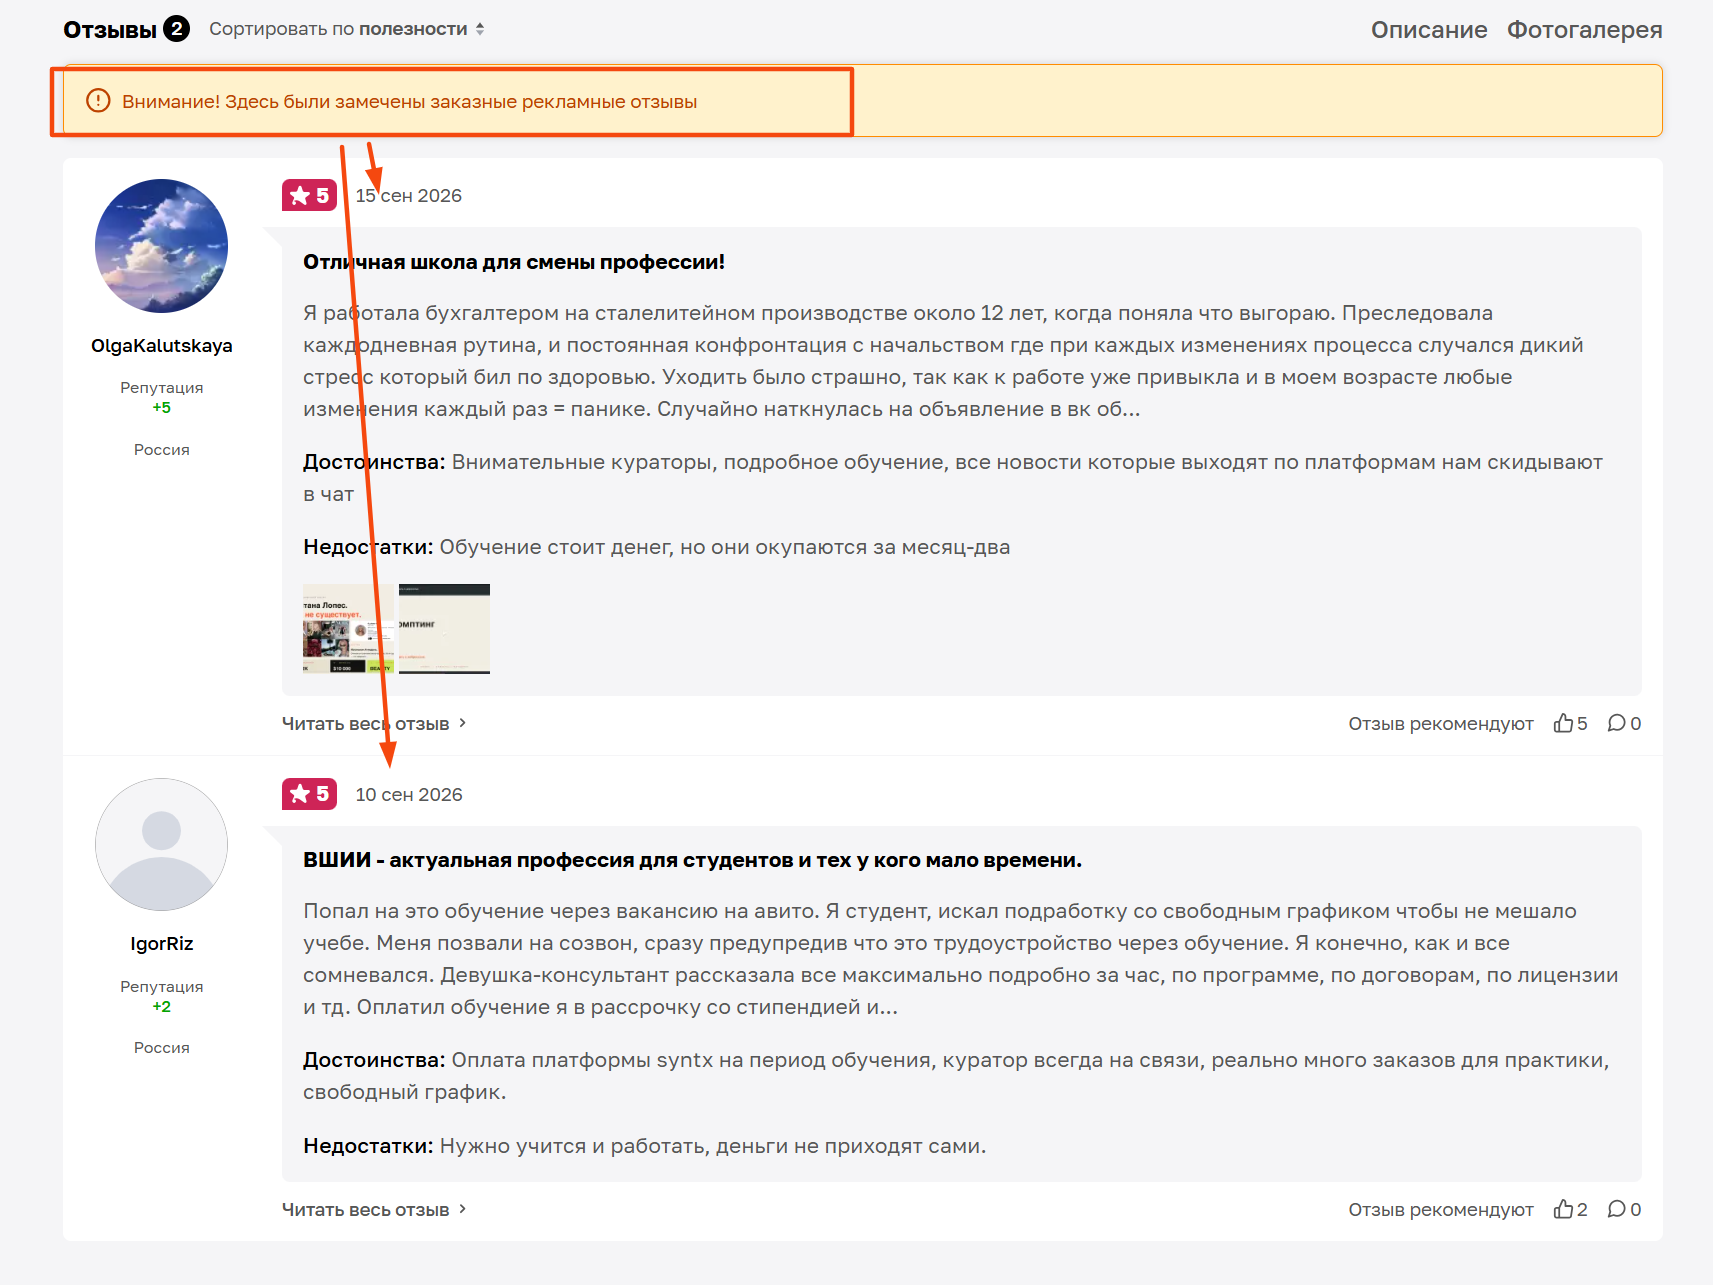Click warning text about заказные рекламные отзывы

409,101
